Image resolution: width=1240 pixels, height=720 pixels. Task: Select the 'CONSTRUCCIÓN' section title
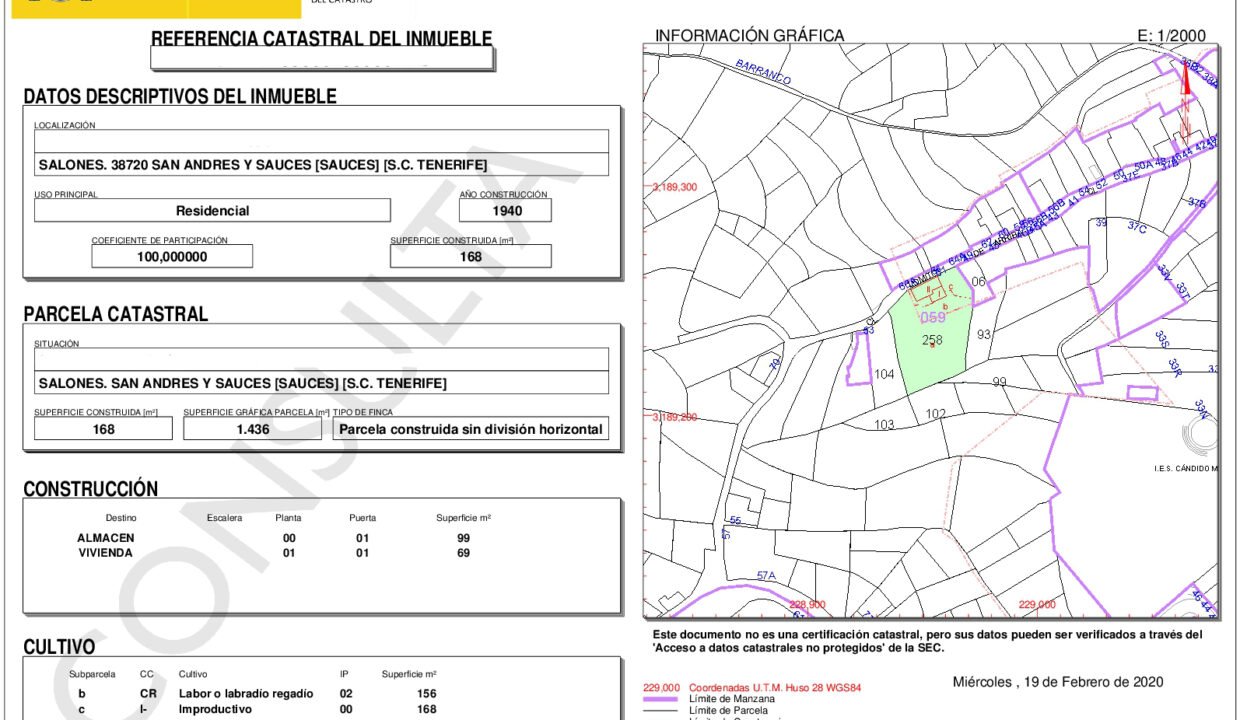(91, 490)
